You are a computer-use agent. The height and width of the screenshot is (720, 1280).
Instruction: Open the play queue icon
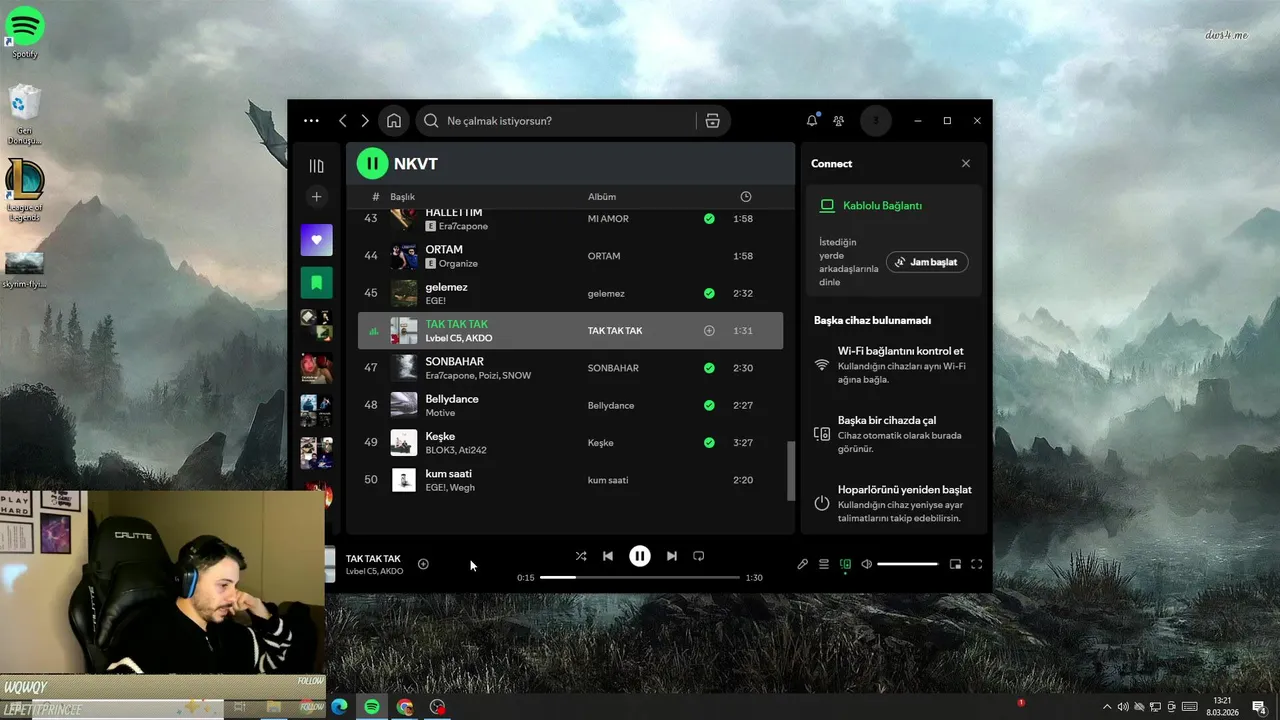coord(824,564)
